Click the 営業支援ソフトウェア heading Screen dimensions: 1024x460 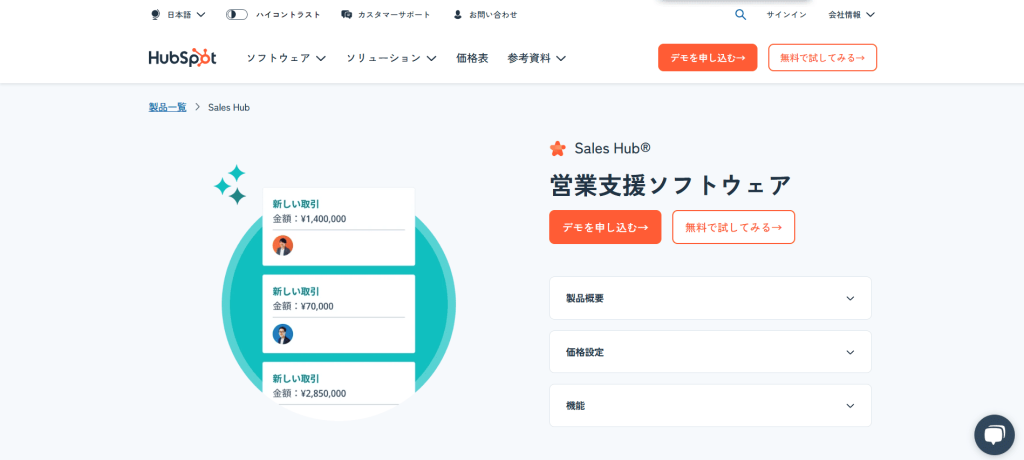[x=670, y=186]
